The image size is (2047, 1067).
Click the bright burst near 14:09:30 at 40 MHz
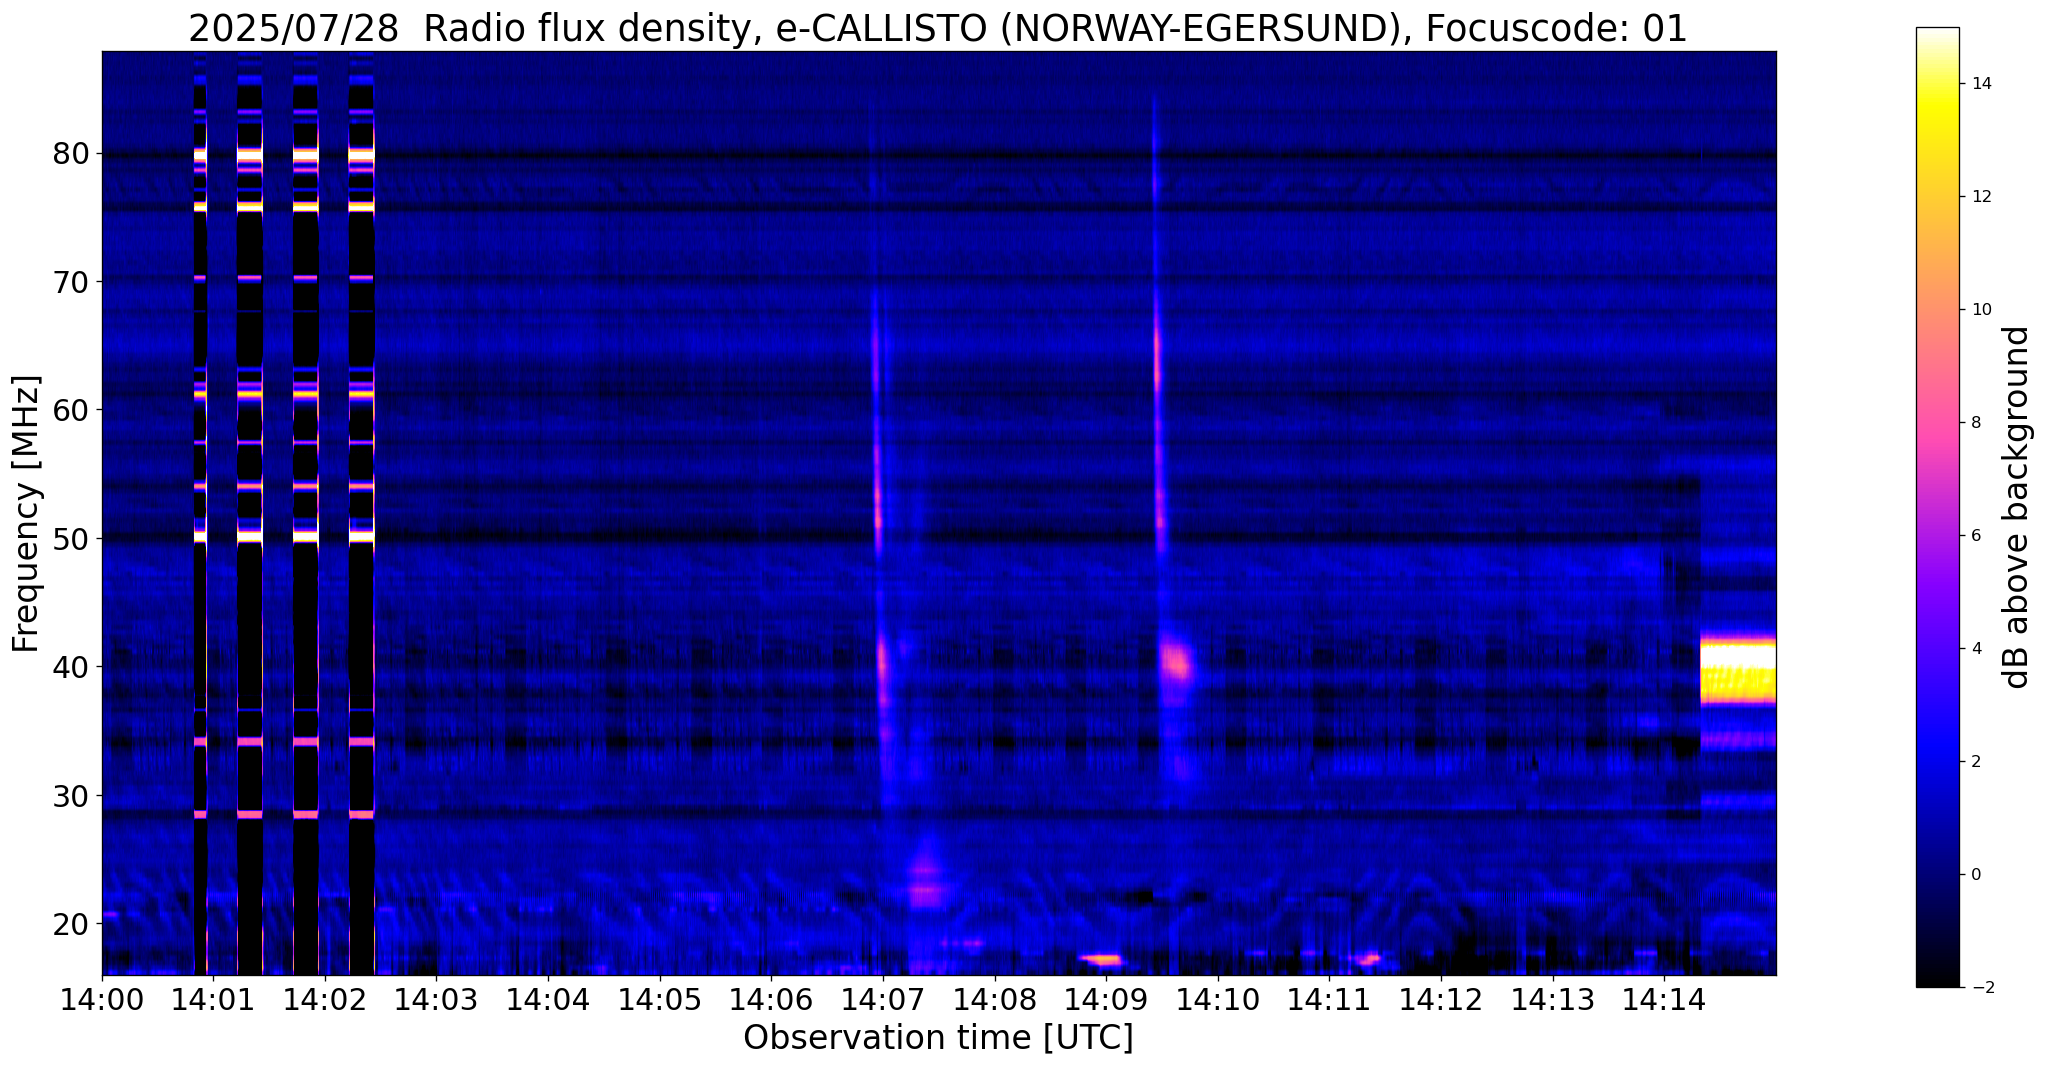[1177, 661]
